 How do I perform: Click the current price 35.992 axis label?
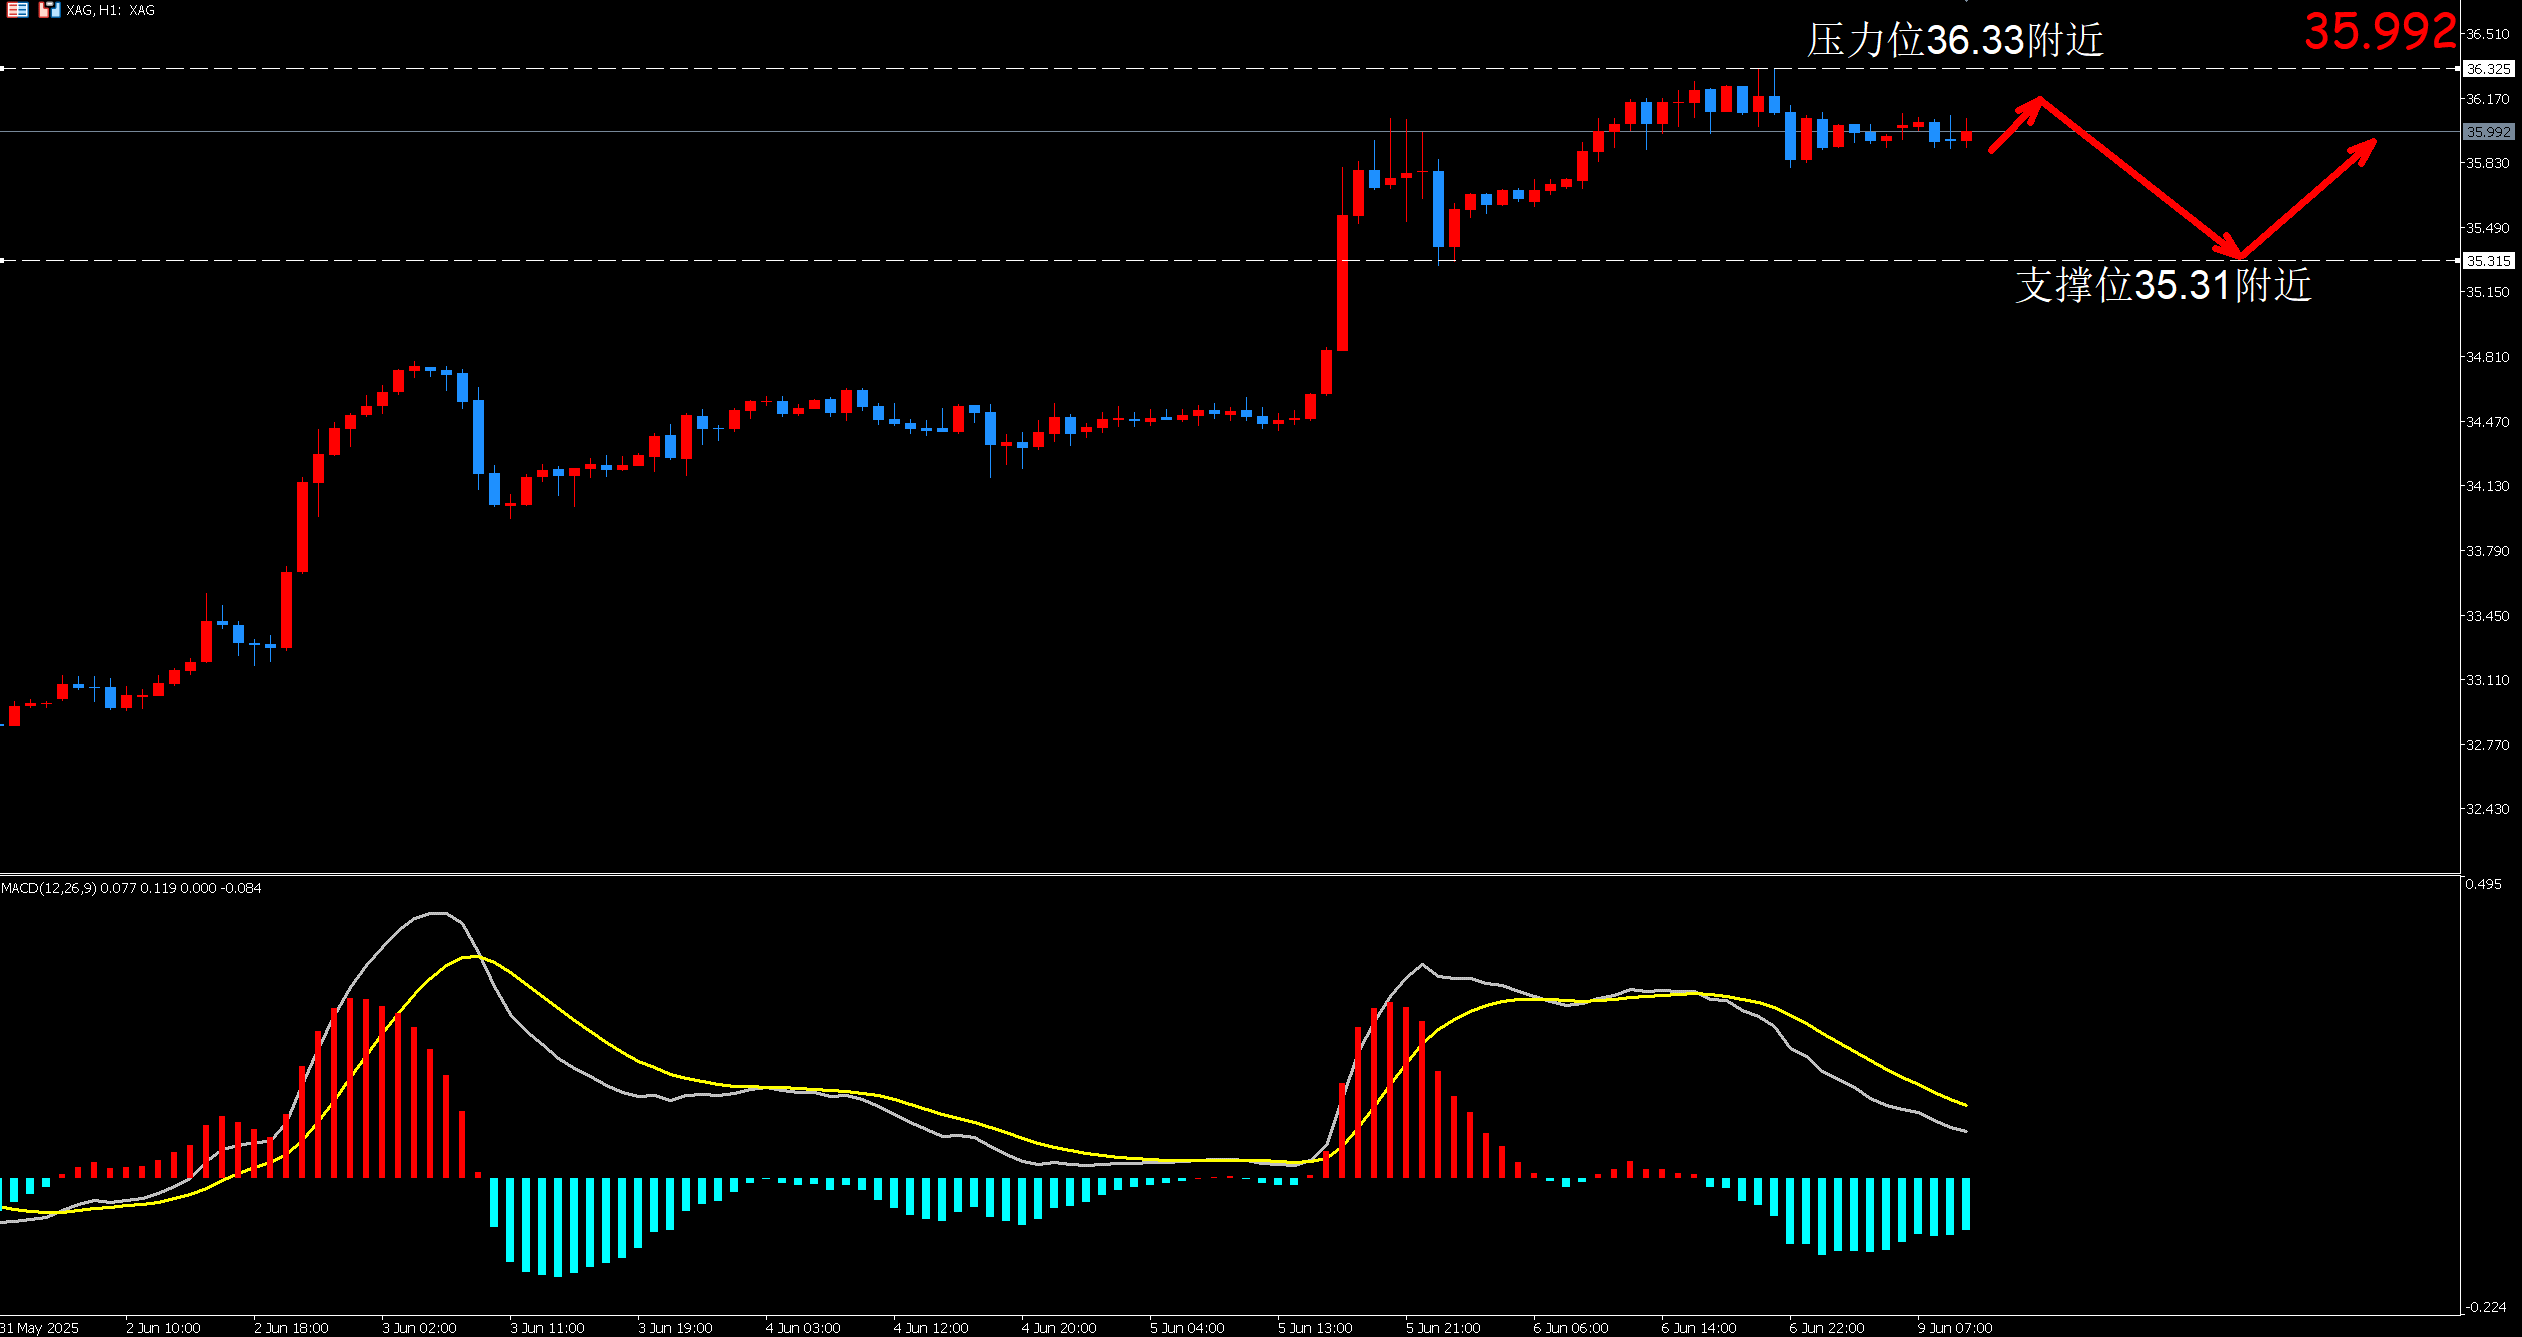point(2487,132)
